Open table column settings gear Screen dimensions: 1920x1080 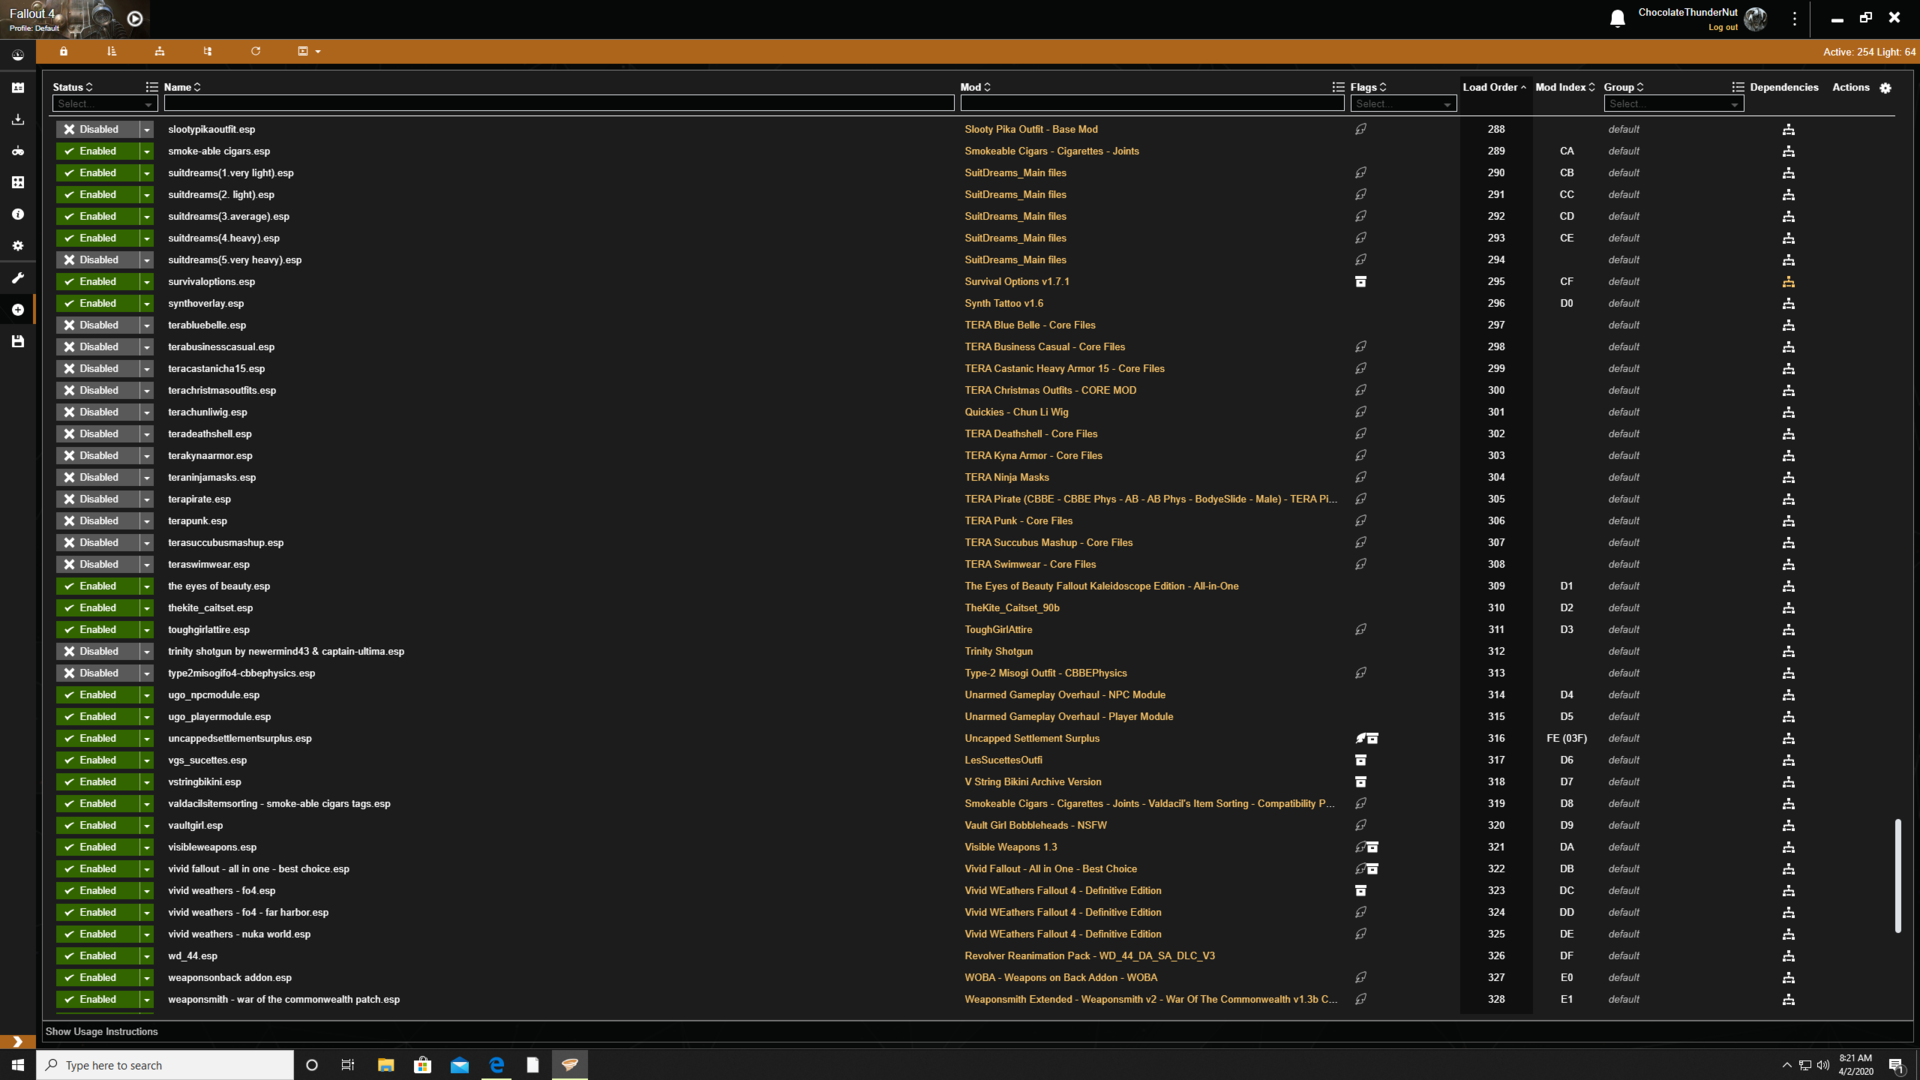1885,88
